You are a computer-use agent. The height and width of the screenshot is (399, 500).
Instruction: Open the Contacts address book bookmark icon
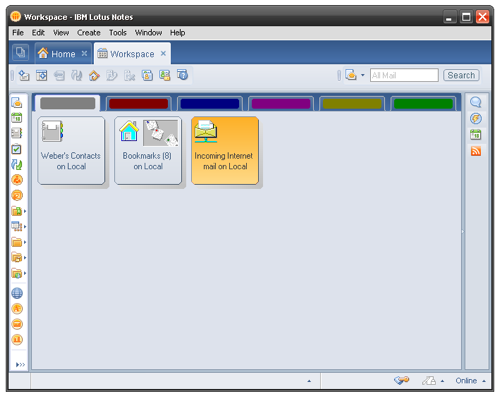click(17, 133)
